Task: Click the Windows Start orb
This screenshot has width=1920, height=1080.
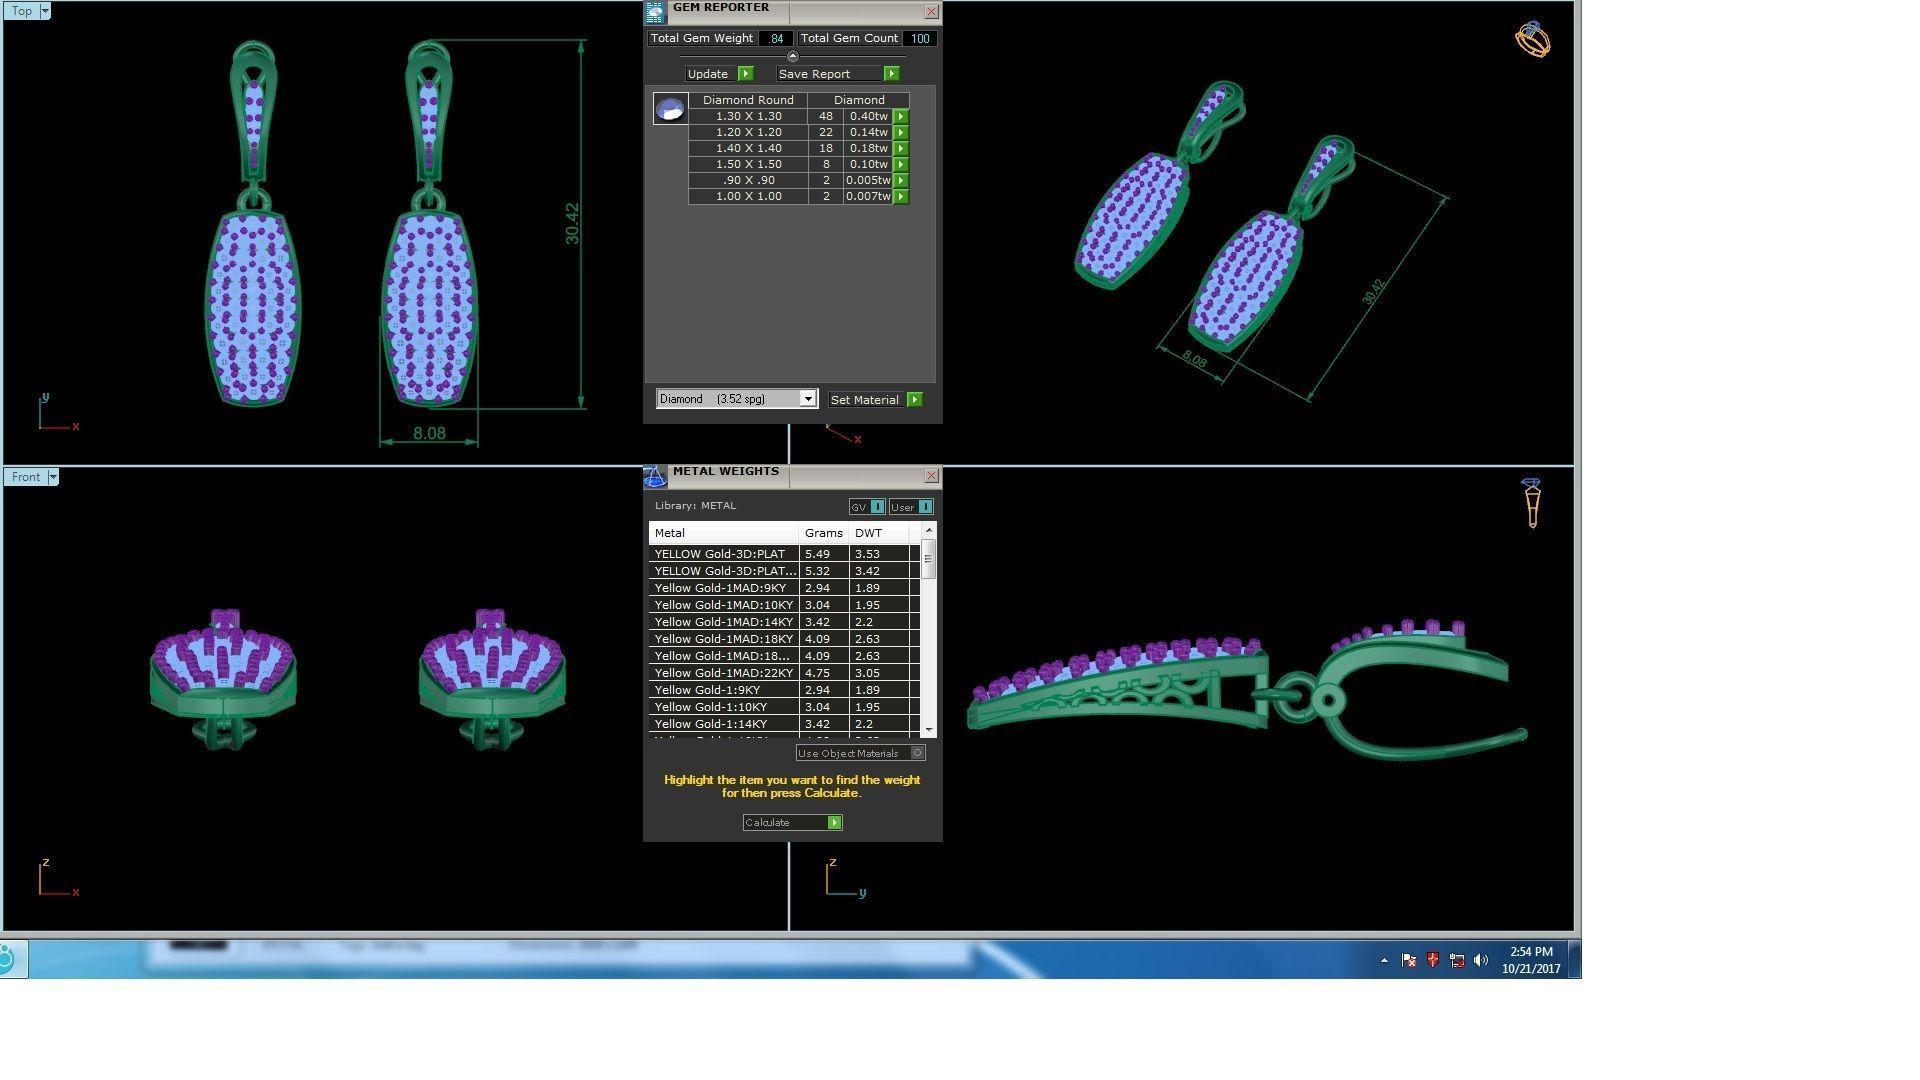Action: [x=7, y=959]
